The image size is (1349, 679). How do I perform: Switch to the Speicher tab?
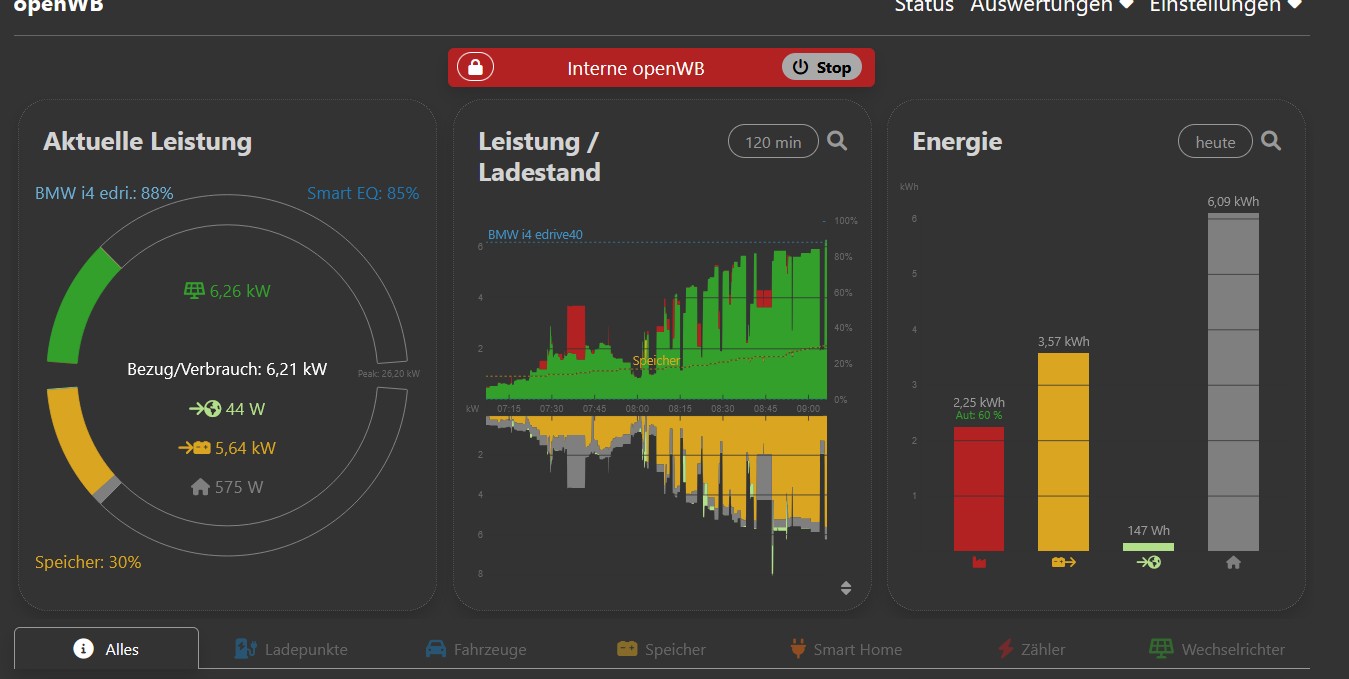tap(661, 649)
